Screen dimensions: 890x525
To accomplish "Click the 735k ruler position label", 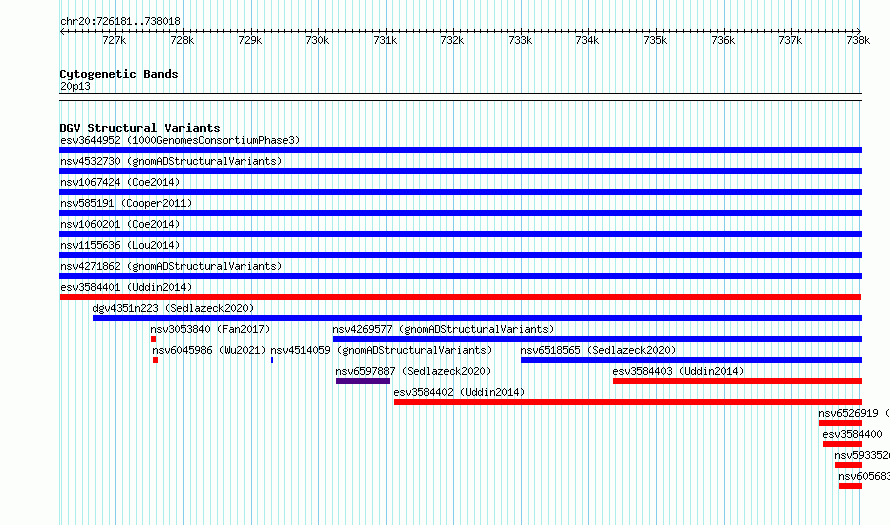I will point(655,41).
